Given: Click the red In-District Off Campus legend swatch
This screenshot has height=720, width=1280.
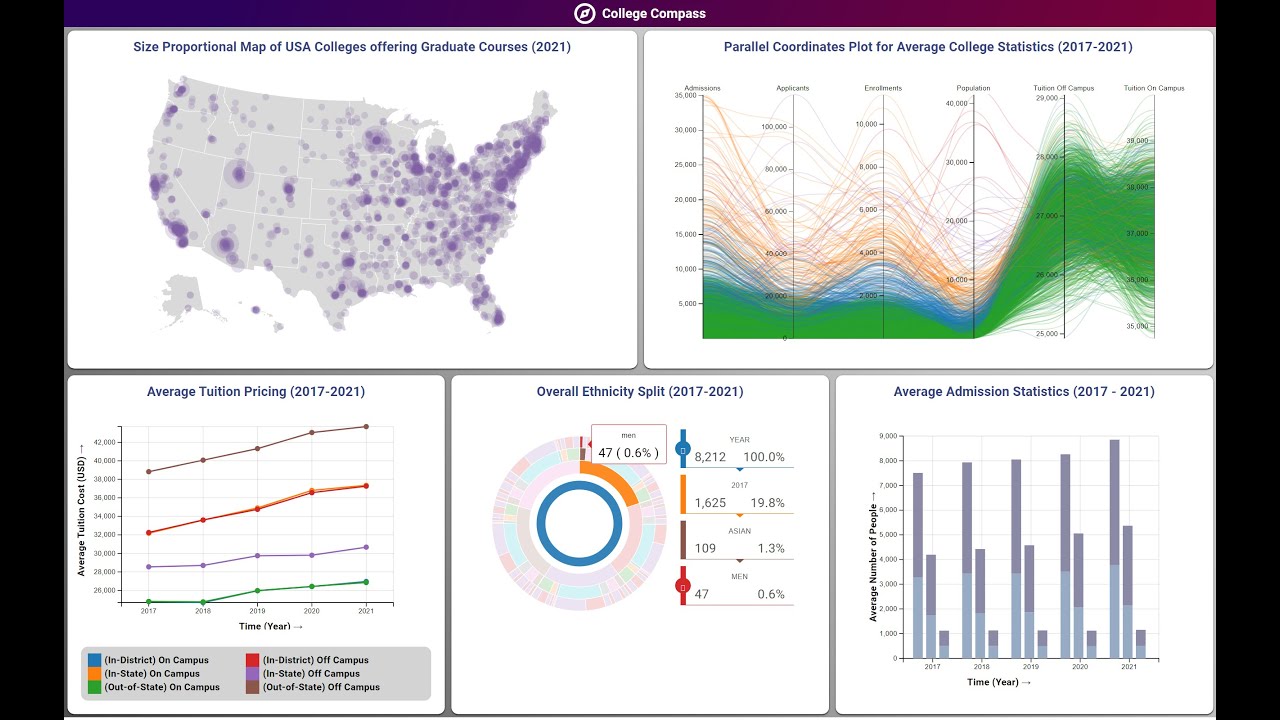Looking at the screenshot, I should point(253,660).
